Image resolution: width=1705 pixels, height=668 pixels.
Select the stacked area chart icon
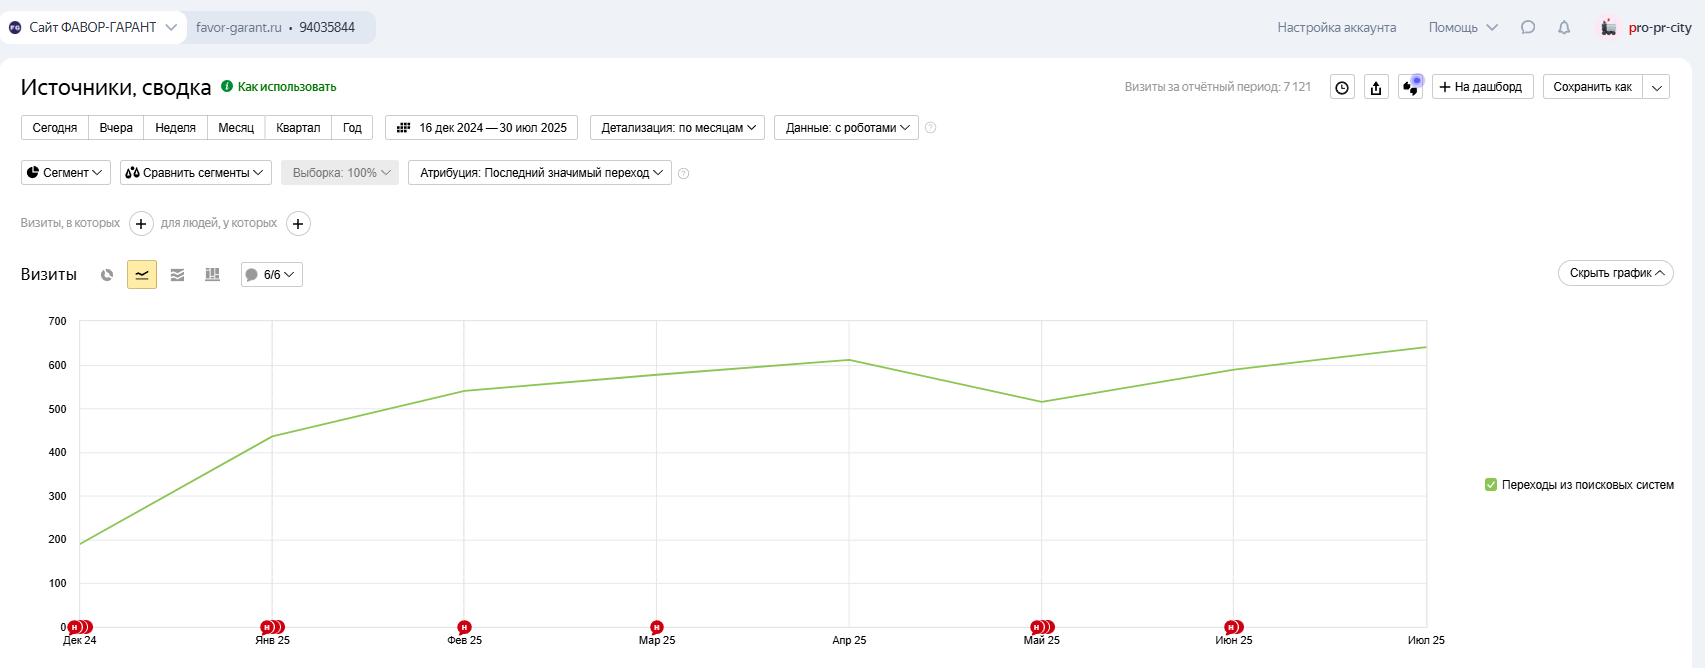(177, 275)
